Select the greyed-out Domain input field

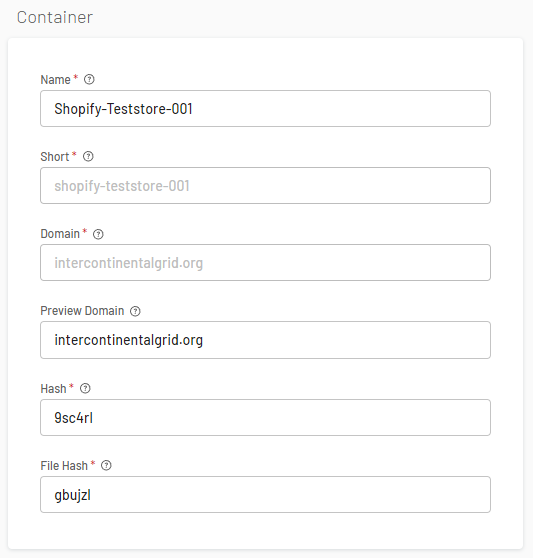[265, 263]
